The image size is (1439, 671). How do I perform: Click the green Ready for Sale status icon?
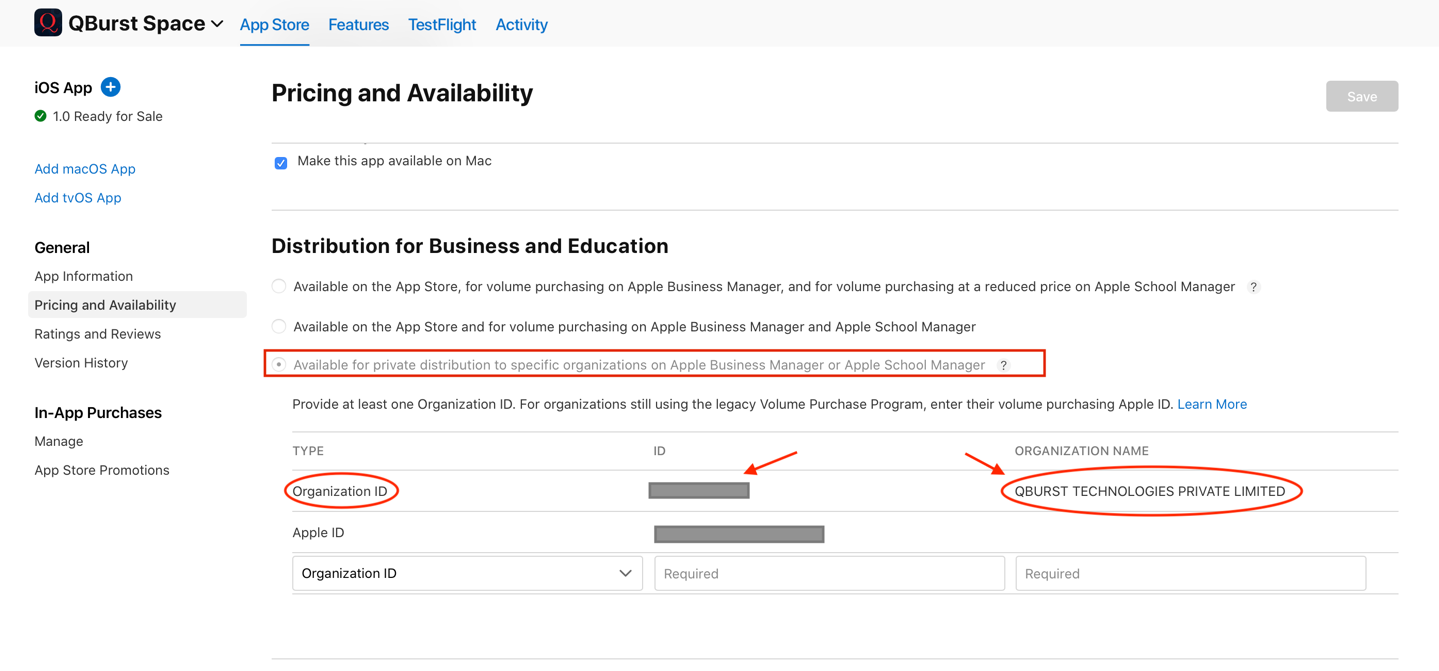point(40,116)
